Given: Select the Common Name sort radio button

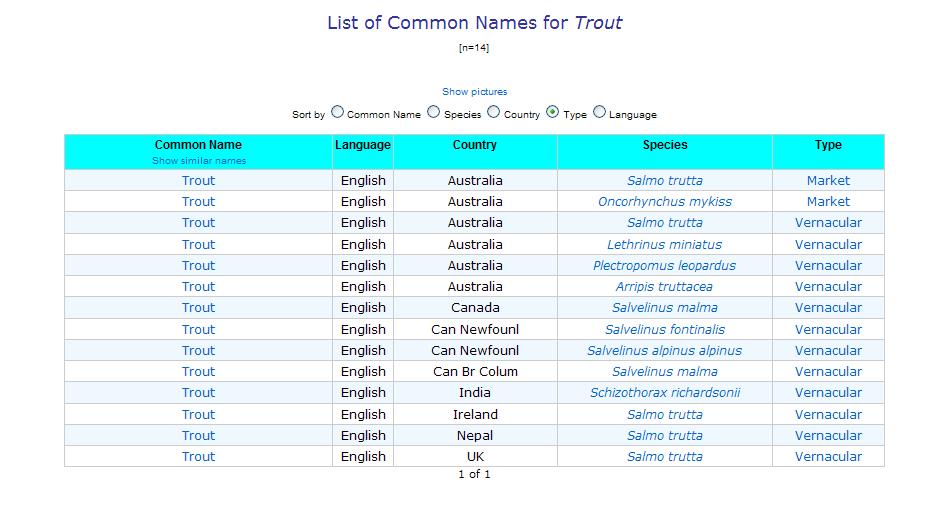Looking at the screenshot, I should [337, 113].
